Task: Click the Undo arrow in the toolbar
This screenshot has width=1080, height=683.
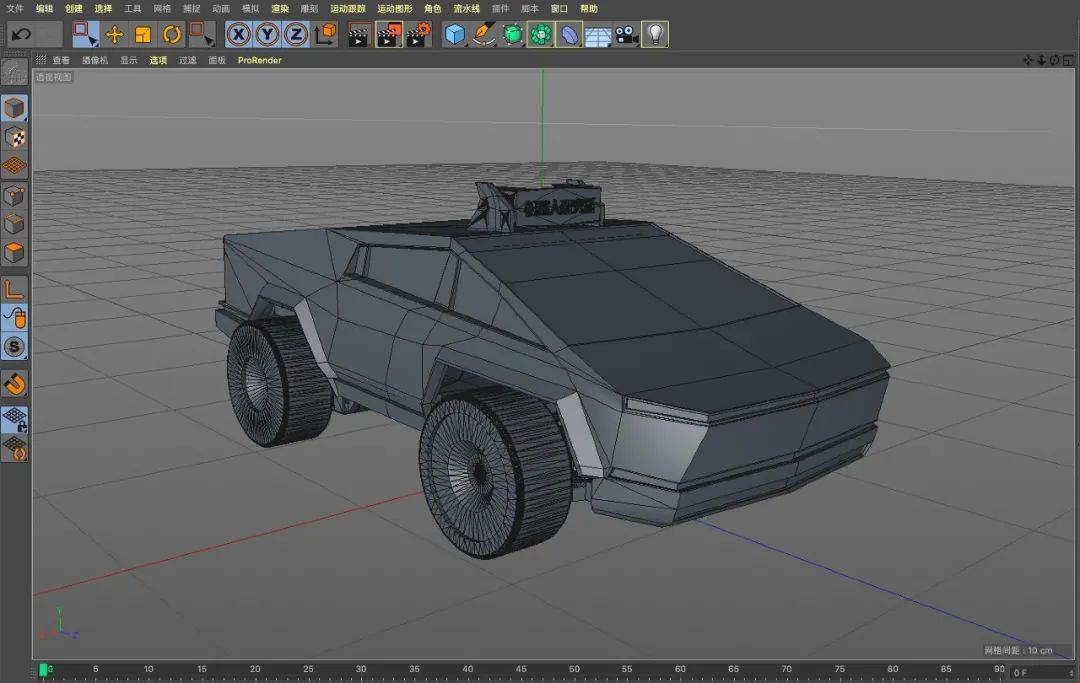Action: (21, 34)
